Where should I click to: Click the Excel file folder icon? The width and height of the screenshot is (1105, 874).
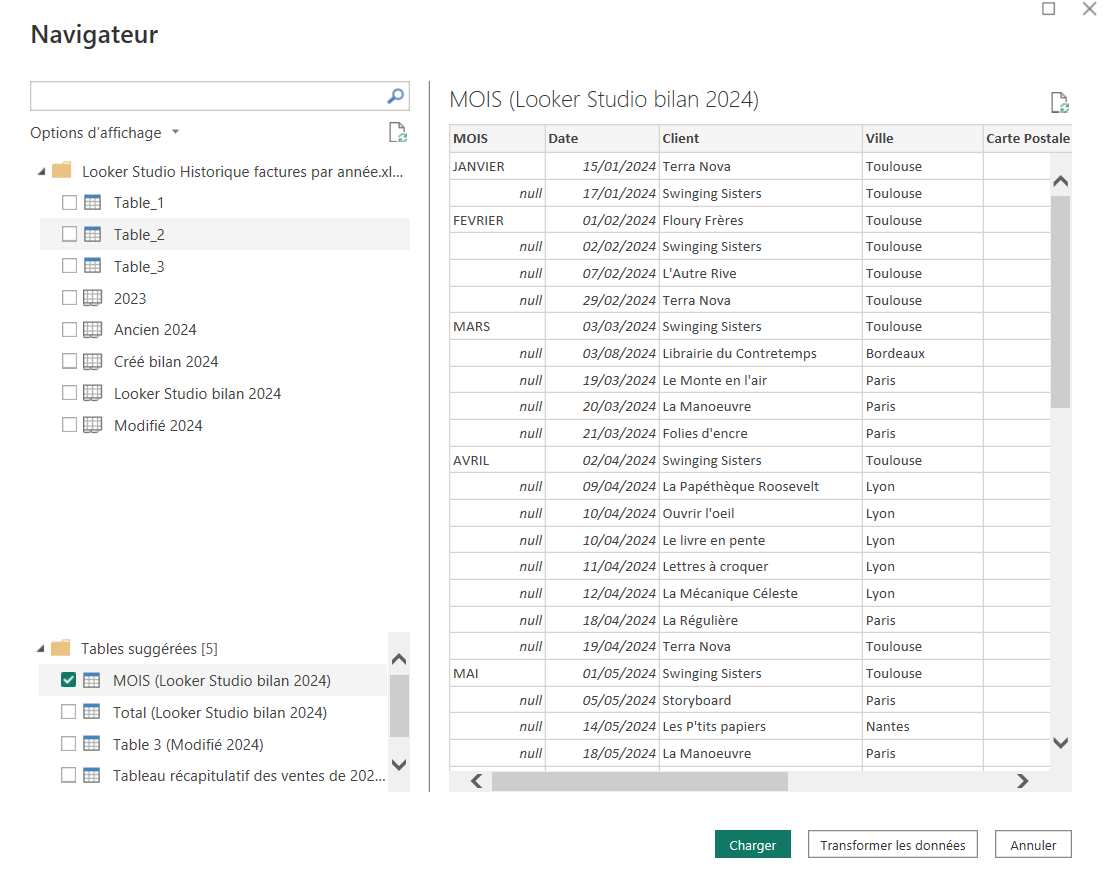(x=62, y=170)
